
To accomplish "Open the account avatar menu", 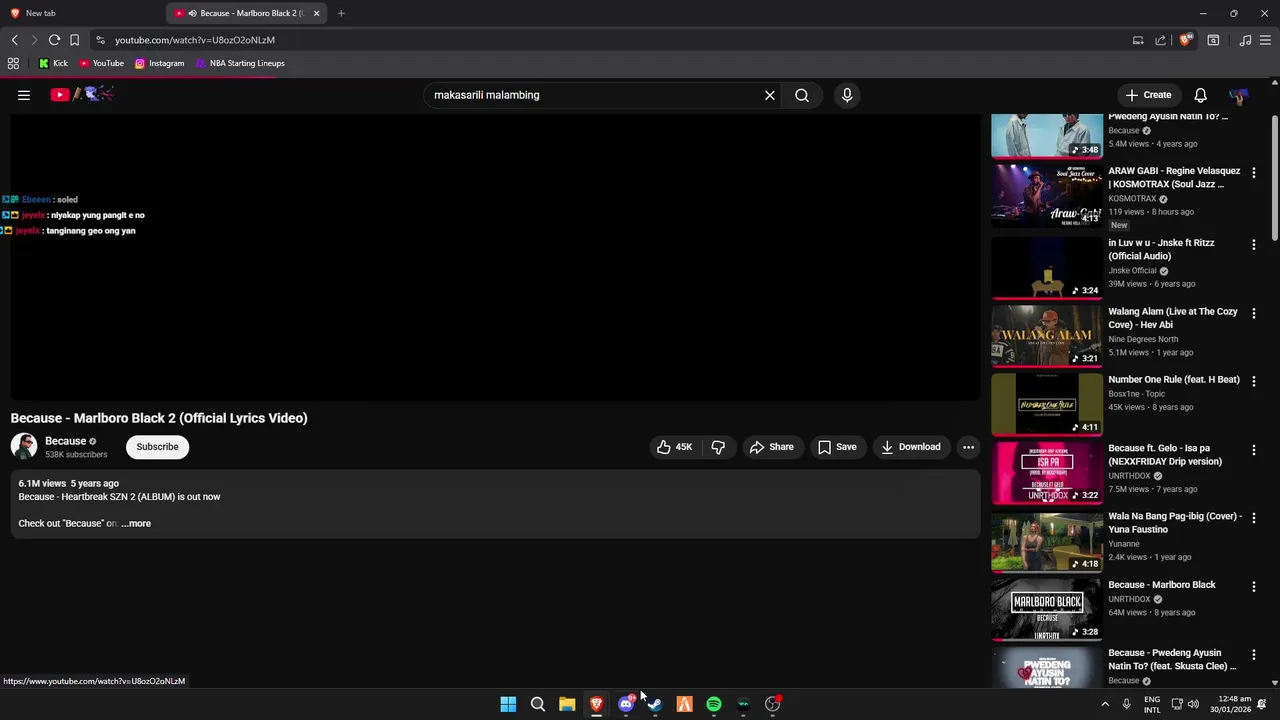I will click(x=1239, y=95).
